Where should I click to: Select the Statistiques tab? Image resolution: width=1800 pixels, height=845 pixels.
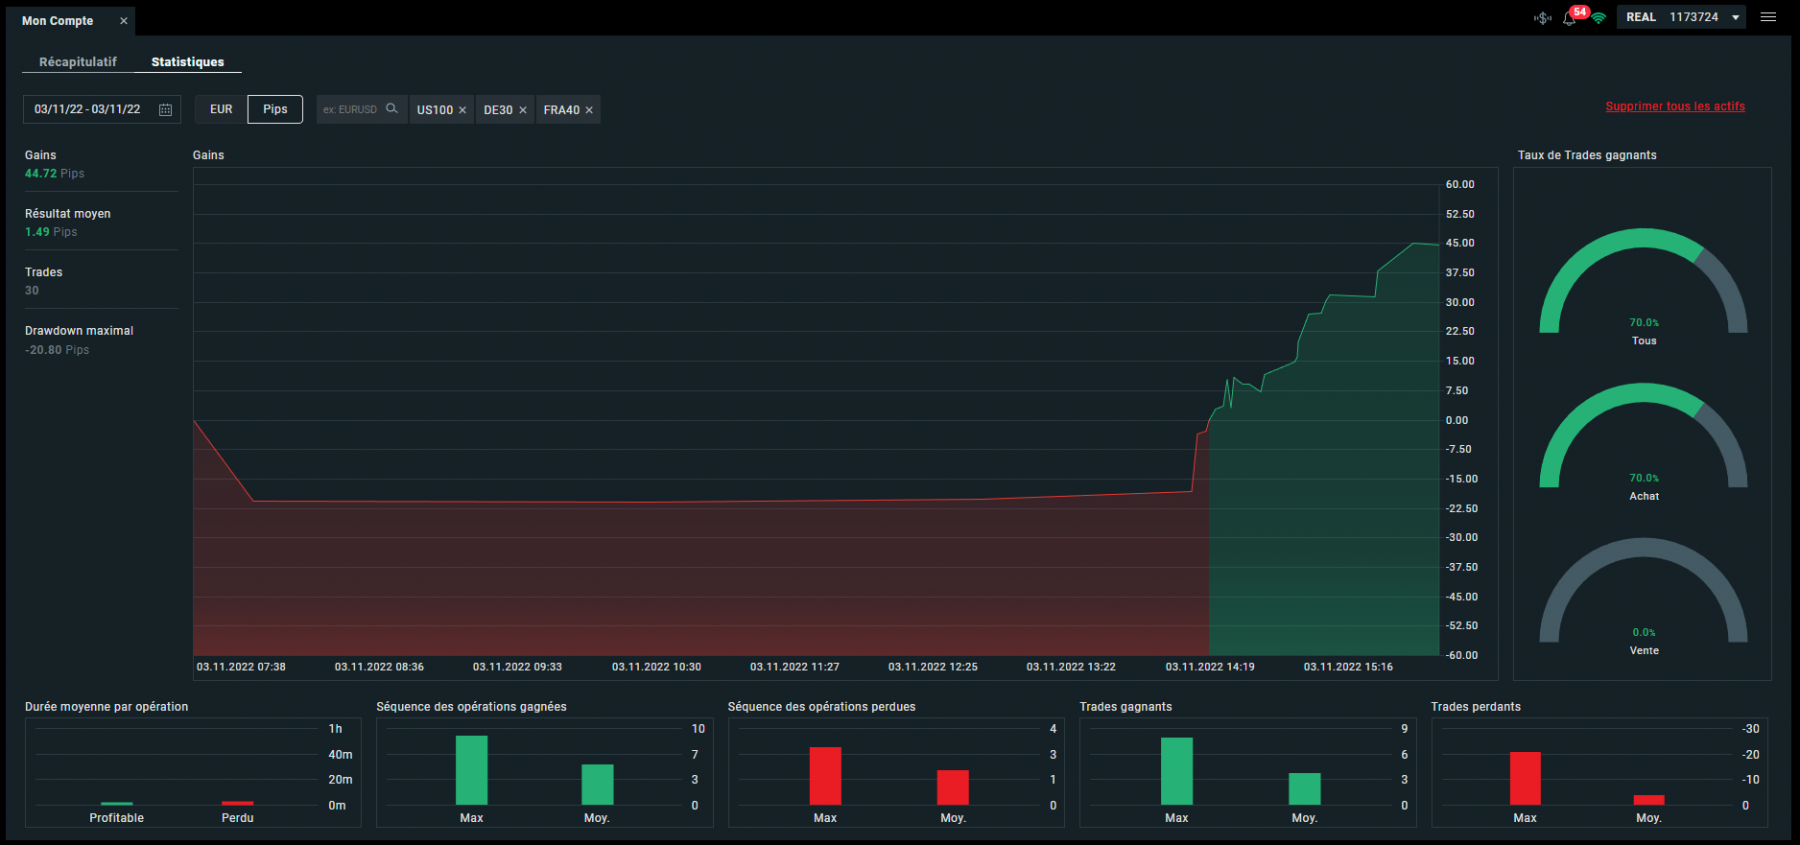[188, 62]
